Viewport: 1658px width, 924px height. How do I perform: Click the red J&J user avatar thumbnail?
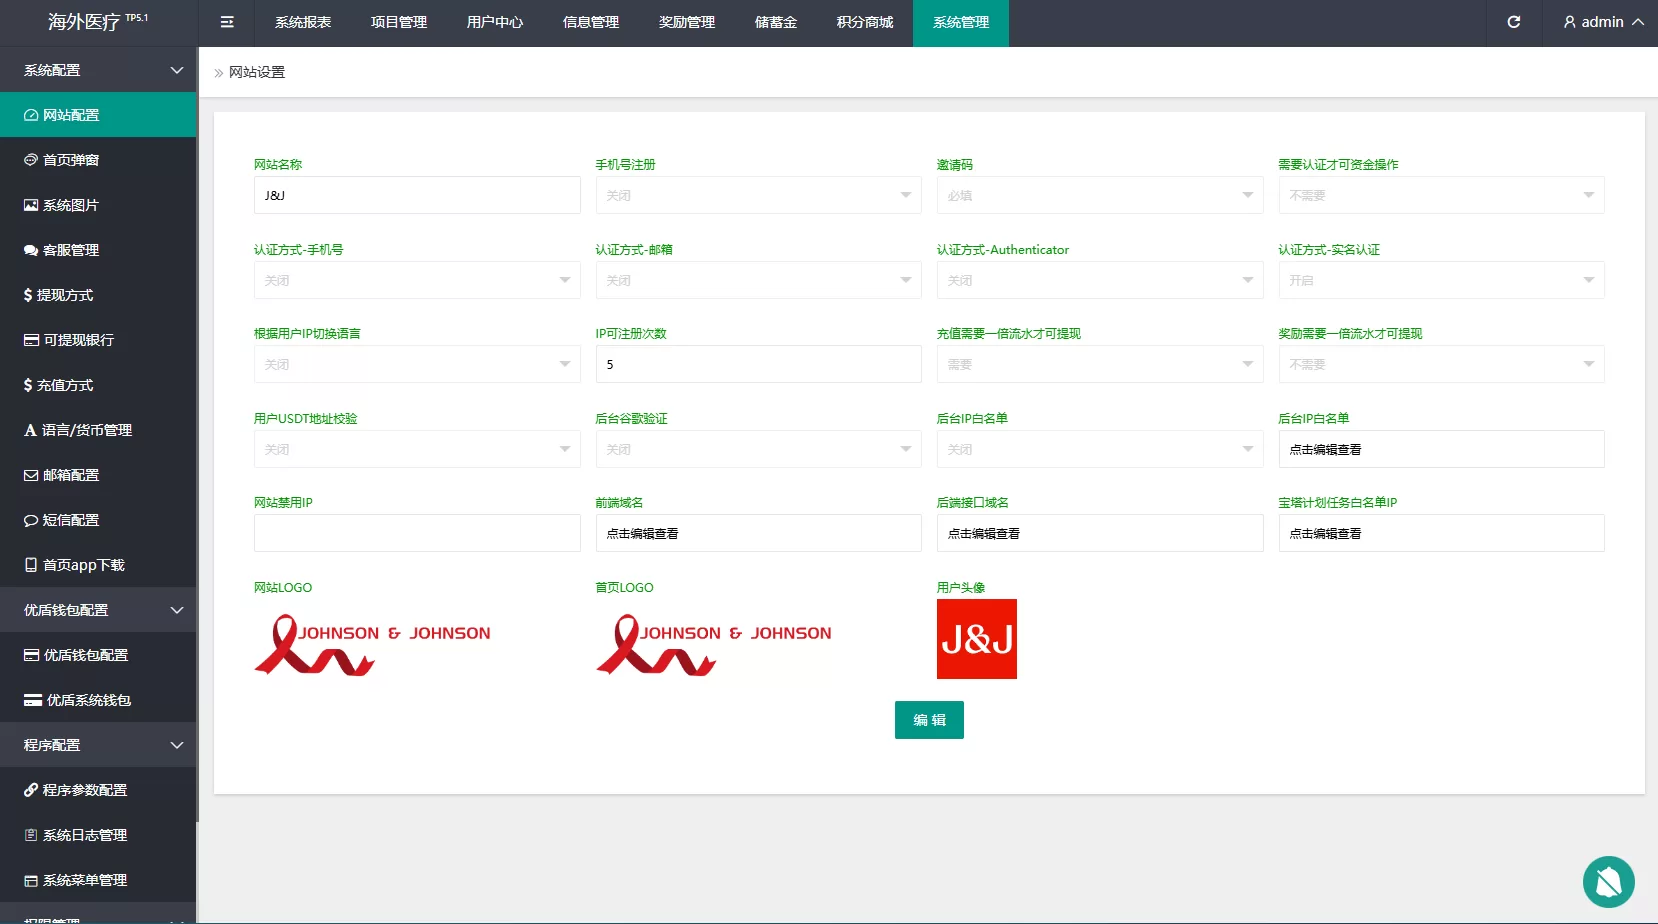pos(977,639)
